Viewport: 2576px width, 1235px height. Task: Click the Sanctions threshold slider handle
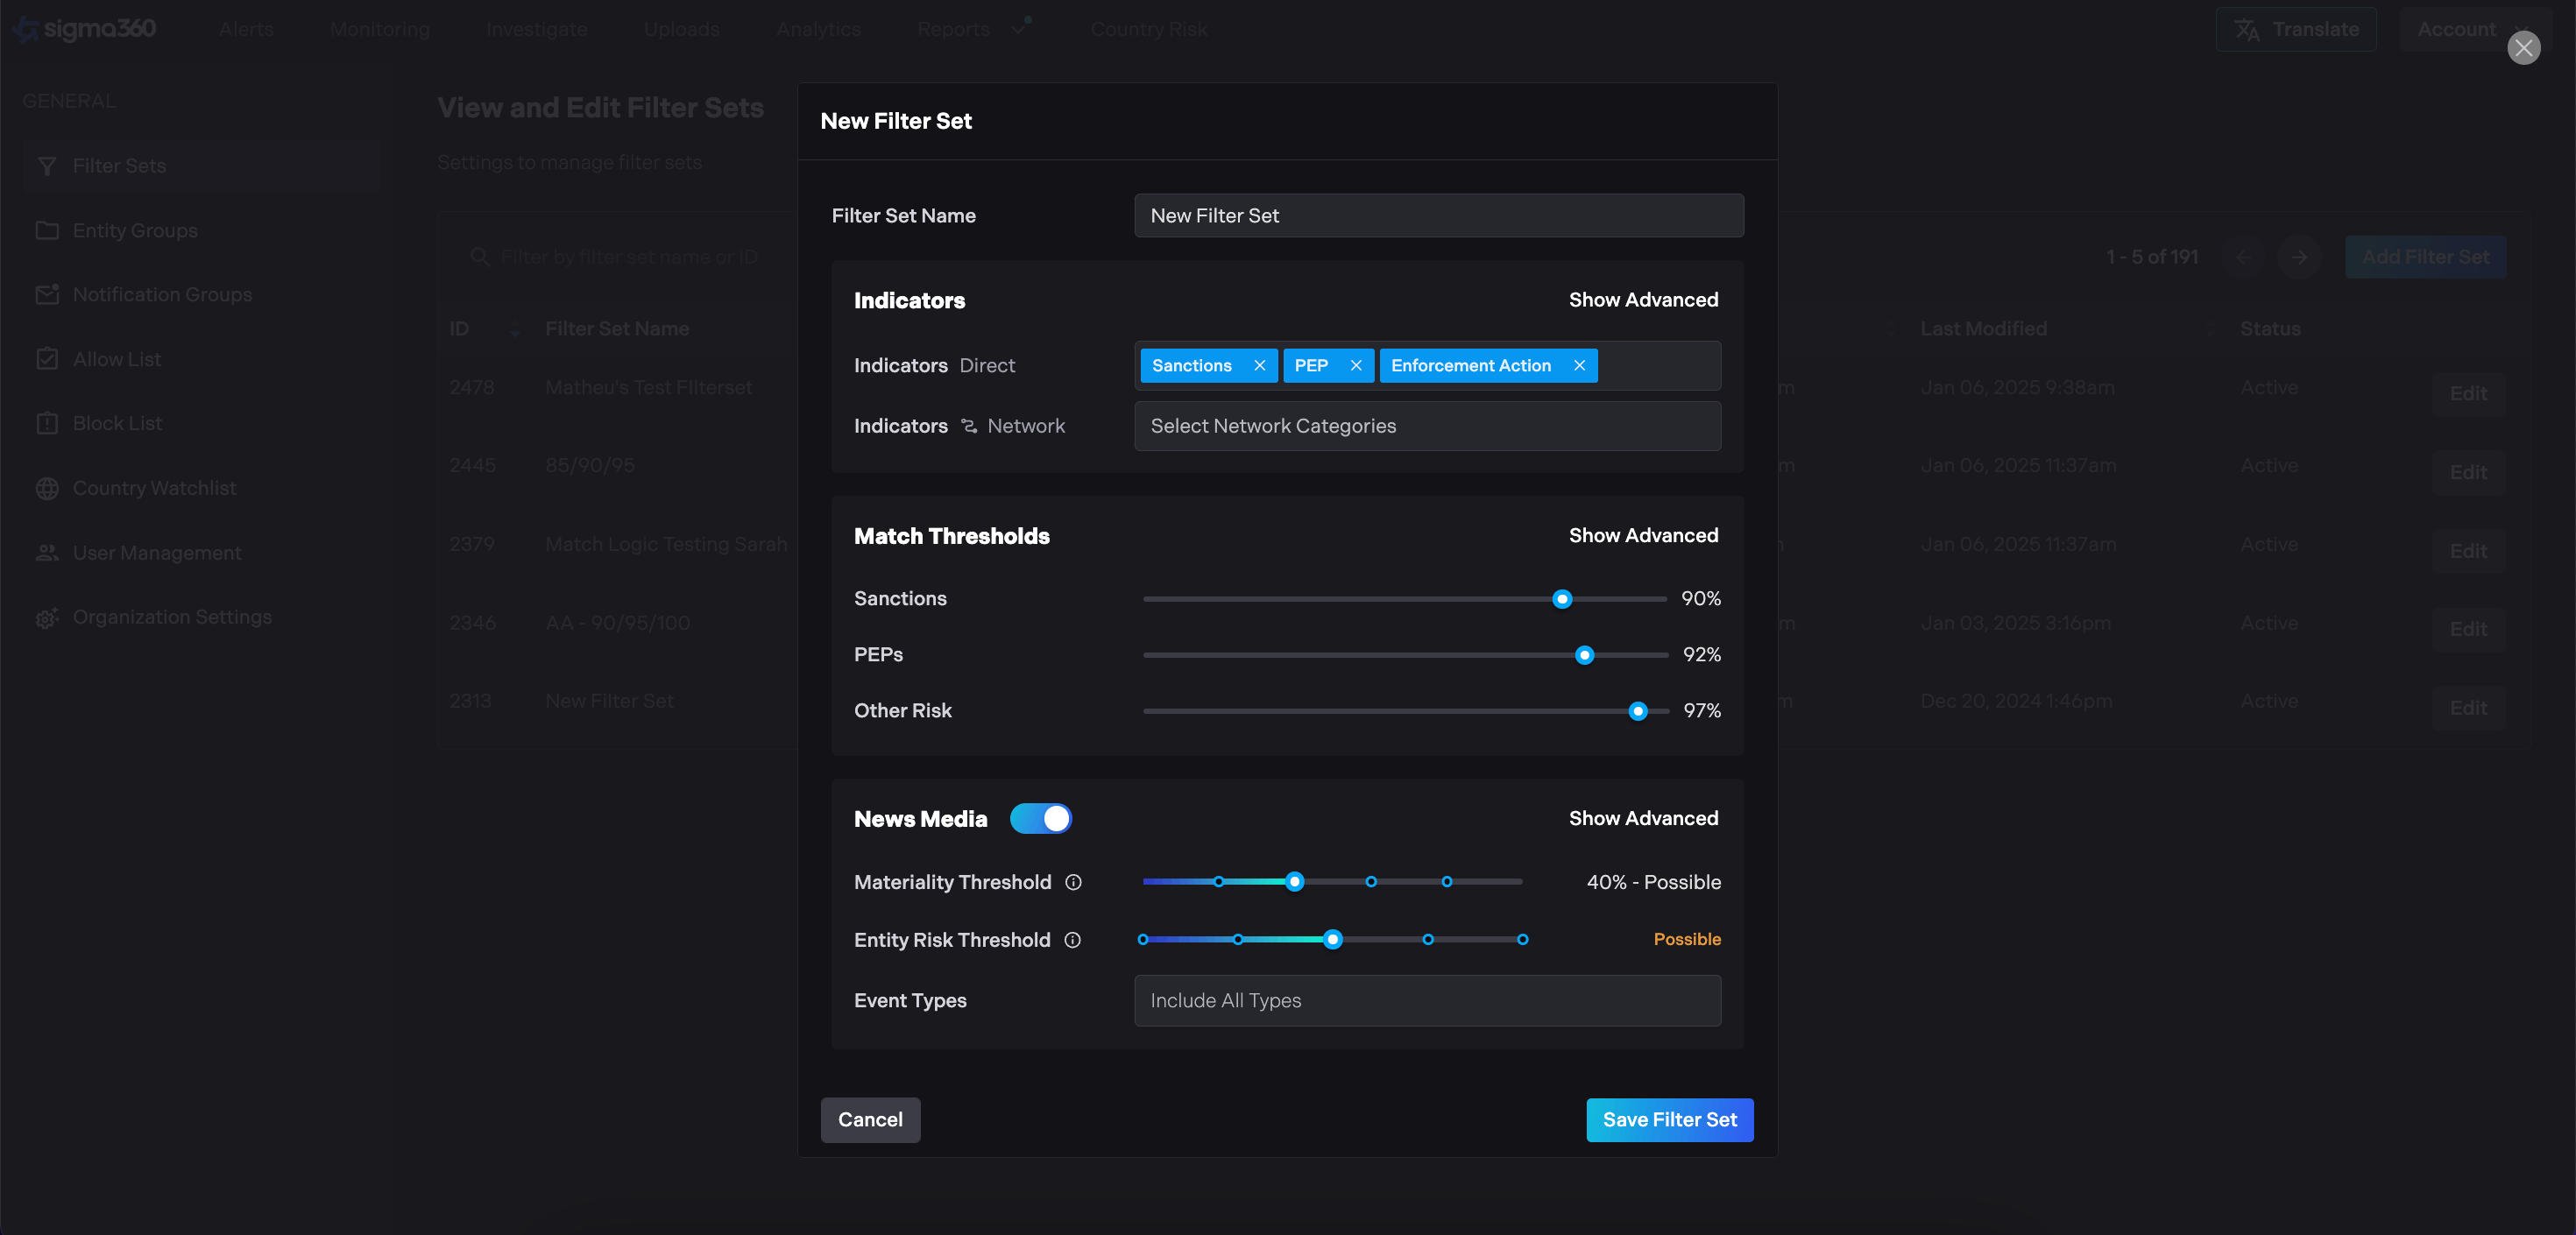pos(1561,599)
